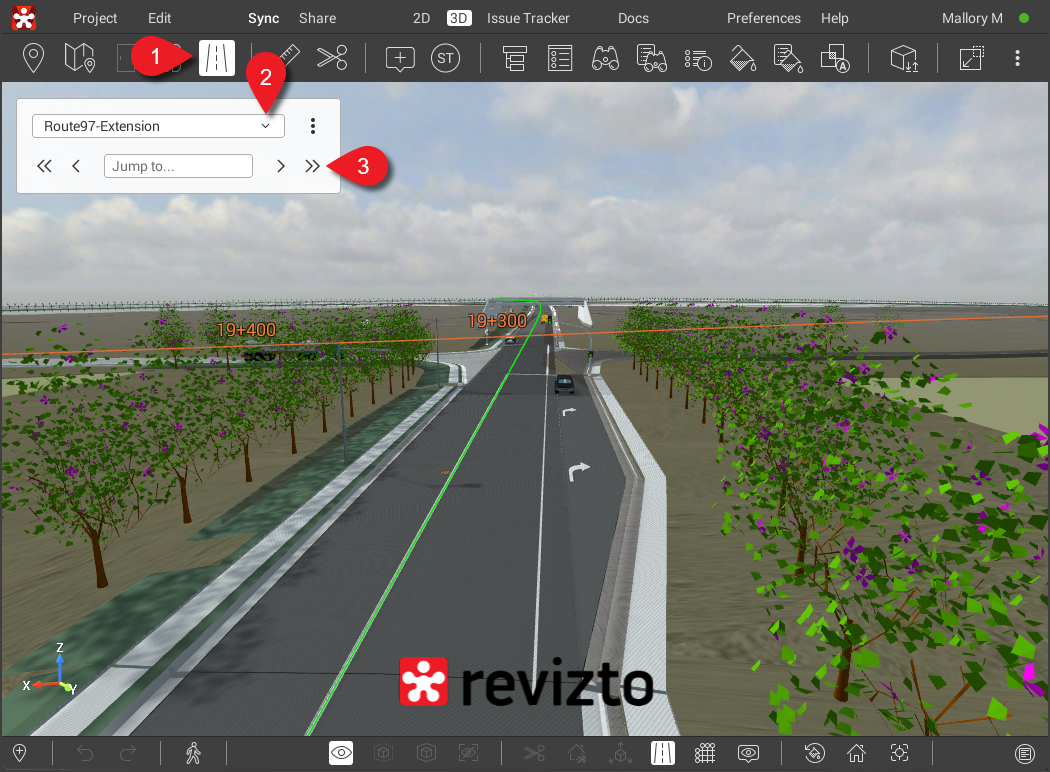Click the add issue comment icon

coord(400,58)
